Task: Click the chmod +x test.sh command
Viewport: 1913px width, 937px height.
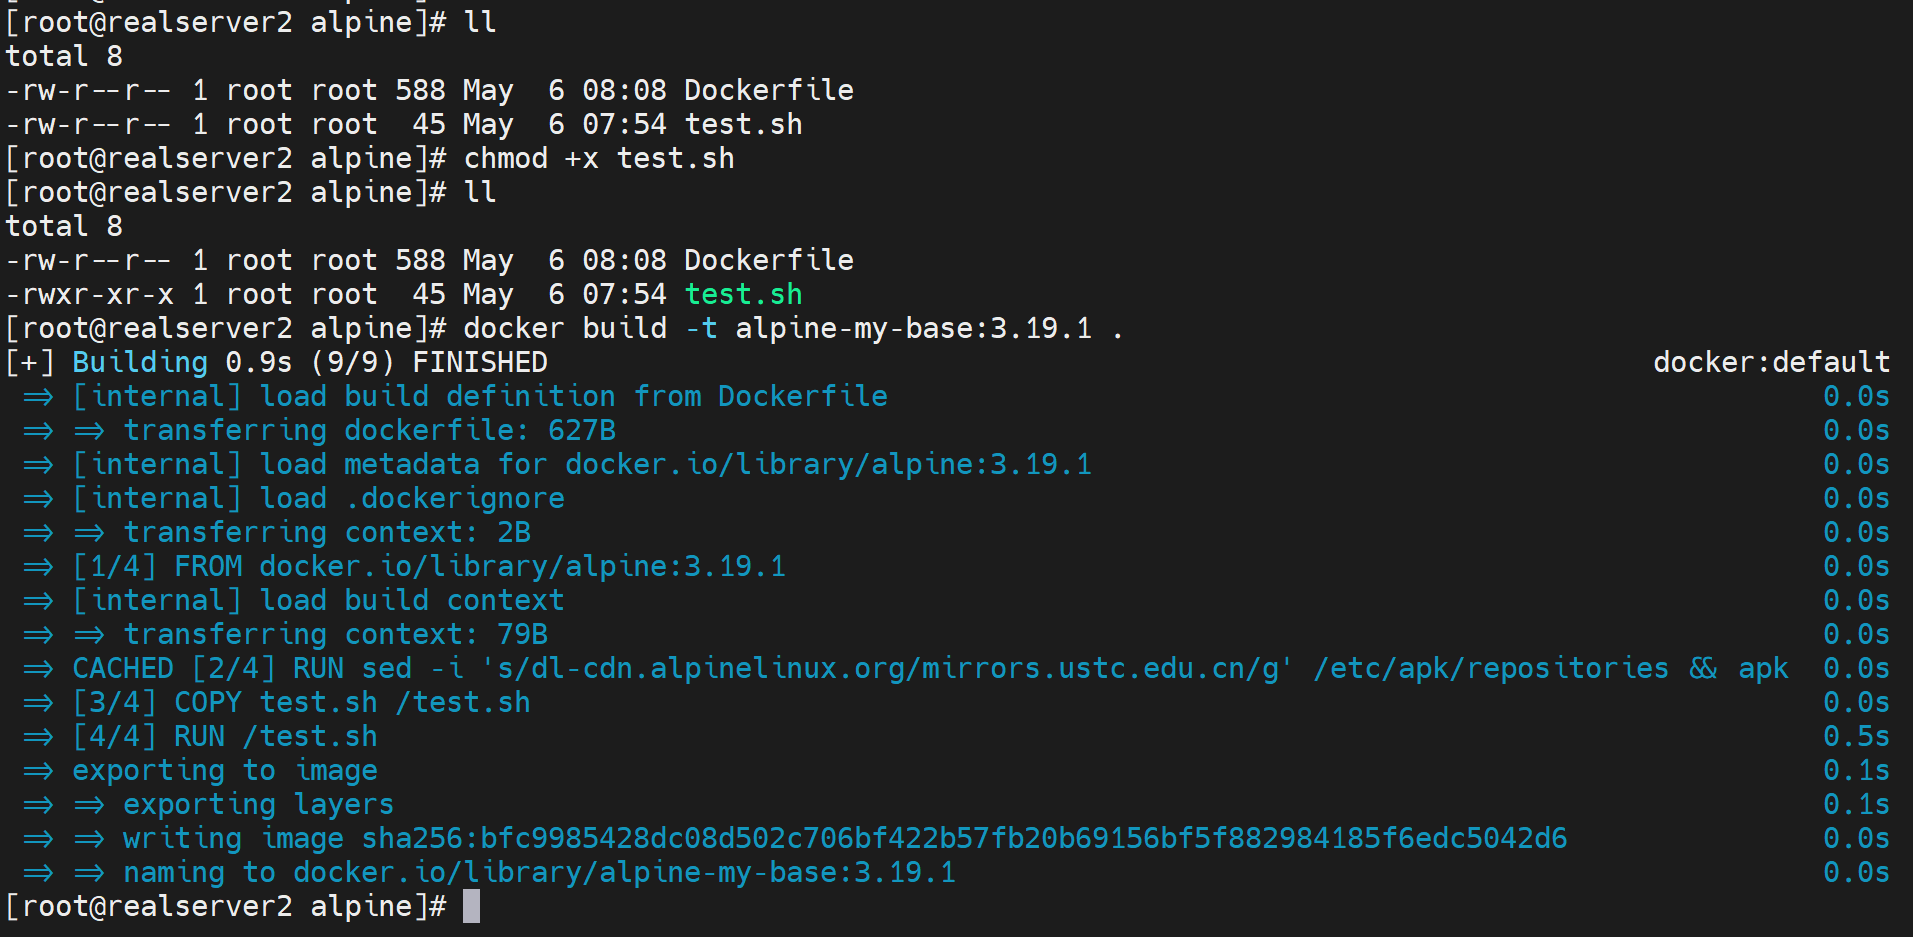Action: (x=598, y=159)
